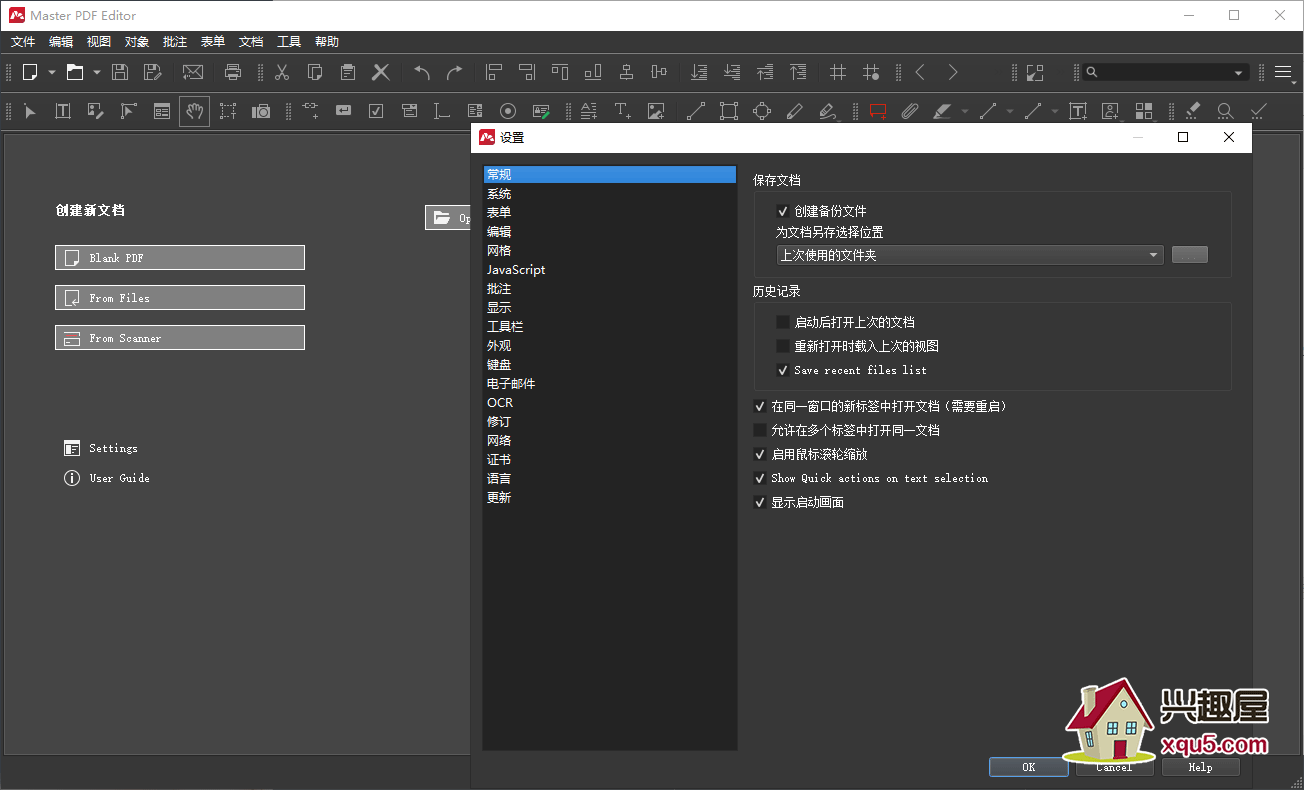This screenshot has height=790, width=1304.
Task: Expand the dropdown arrow beside Open folder
Action: click(x=97, y=72)
